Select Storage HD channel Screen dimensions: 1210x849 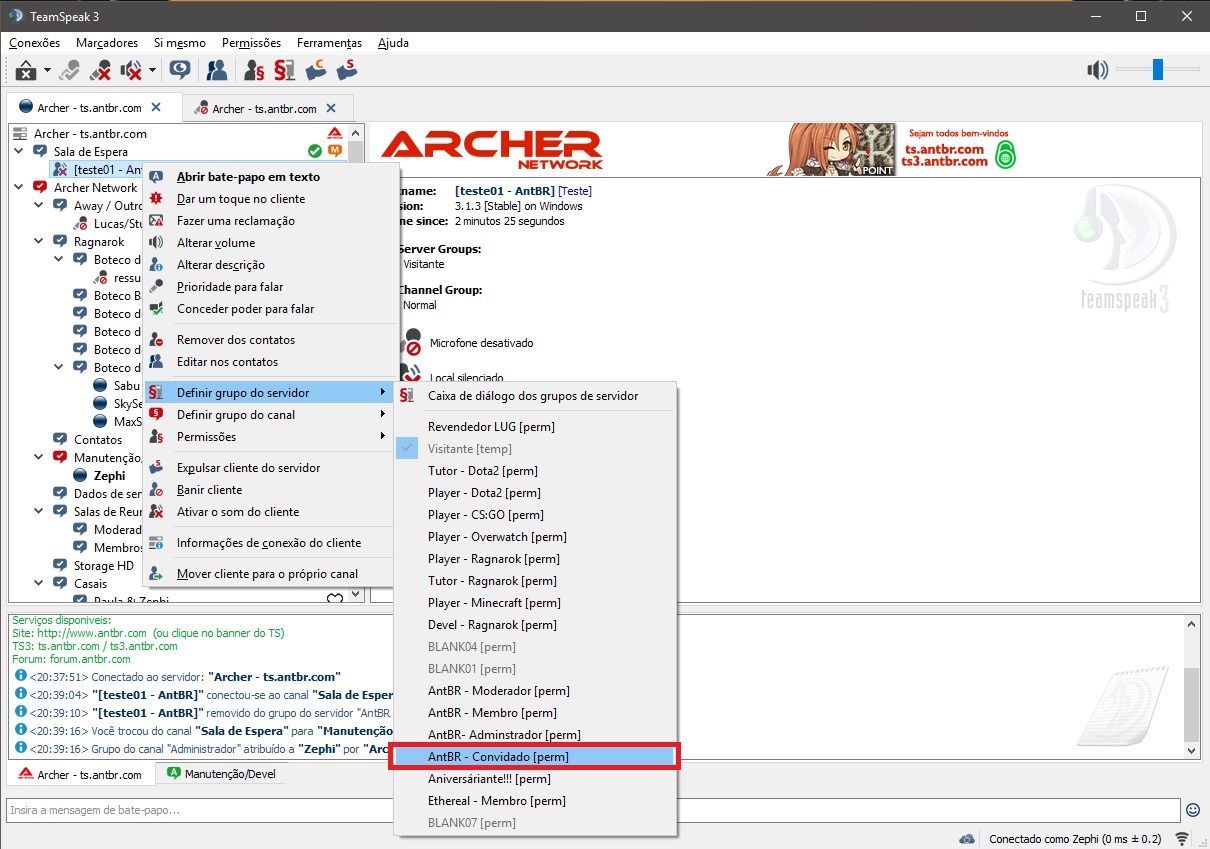104,565
